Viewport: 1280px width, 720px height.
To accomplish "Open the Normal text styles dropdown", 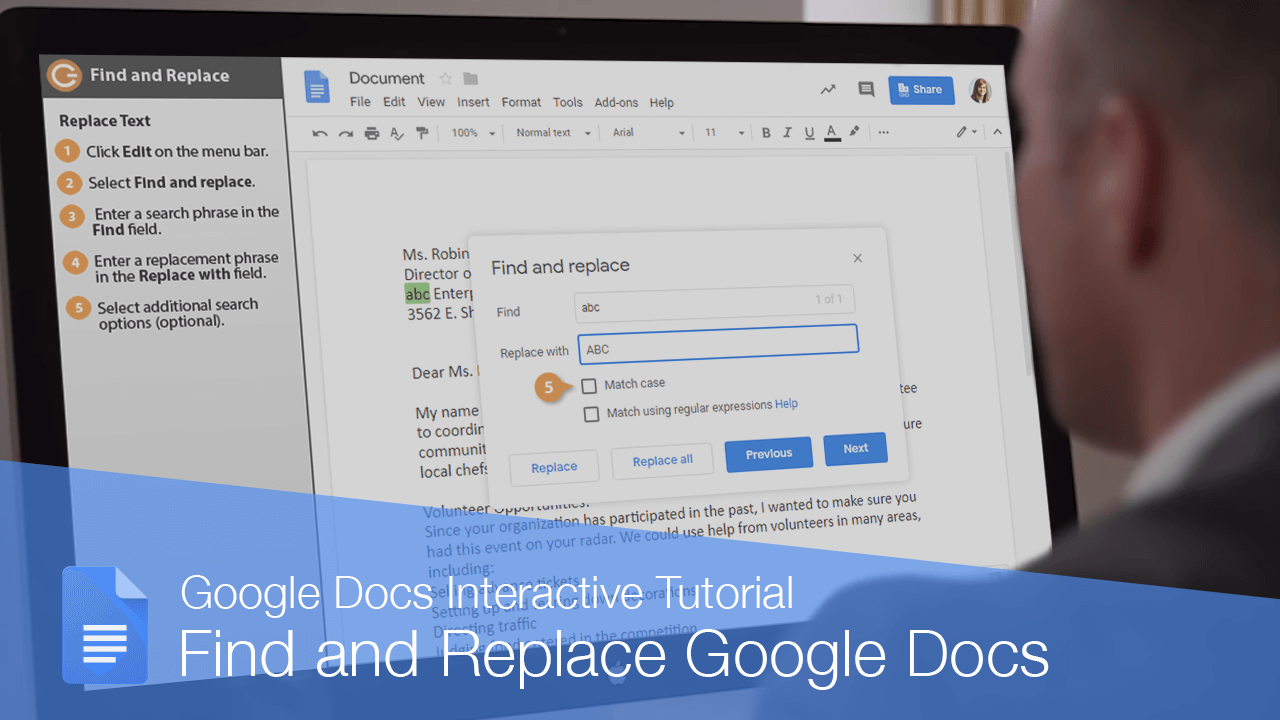I will tap(551, 132).
